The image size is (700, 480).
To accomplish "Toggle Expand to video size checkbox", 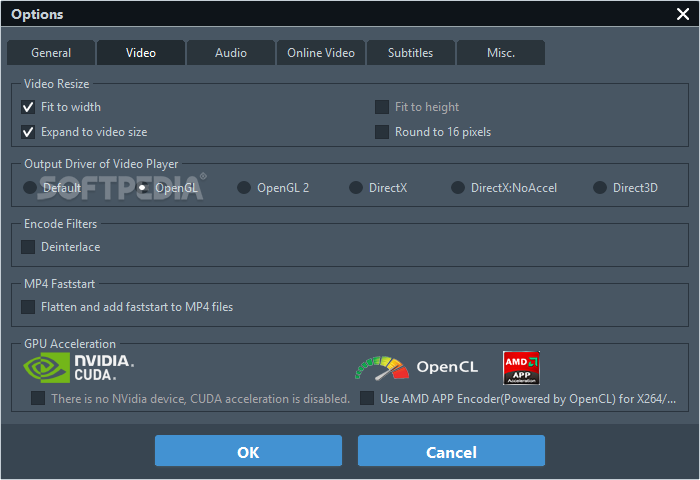I will [28, 132].
